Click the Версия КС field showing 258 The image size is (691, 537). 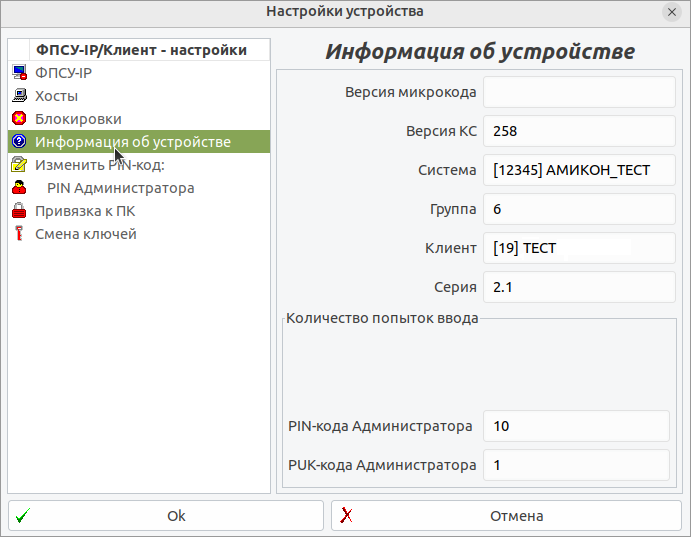tap(579, 131)
